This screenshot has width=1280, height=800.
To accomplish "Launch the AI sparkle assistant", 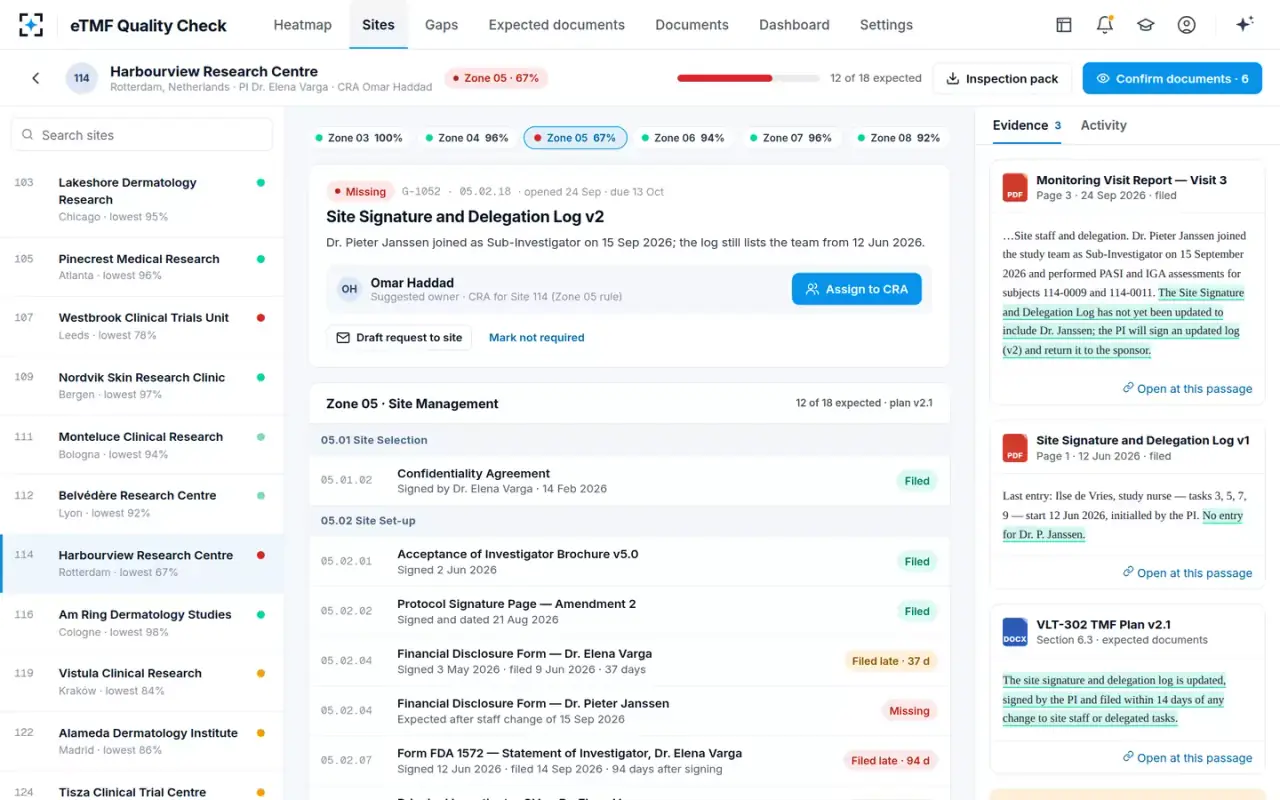I will (x=1245, y=25).
